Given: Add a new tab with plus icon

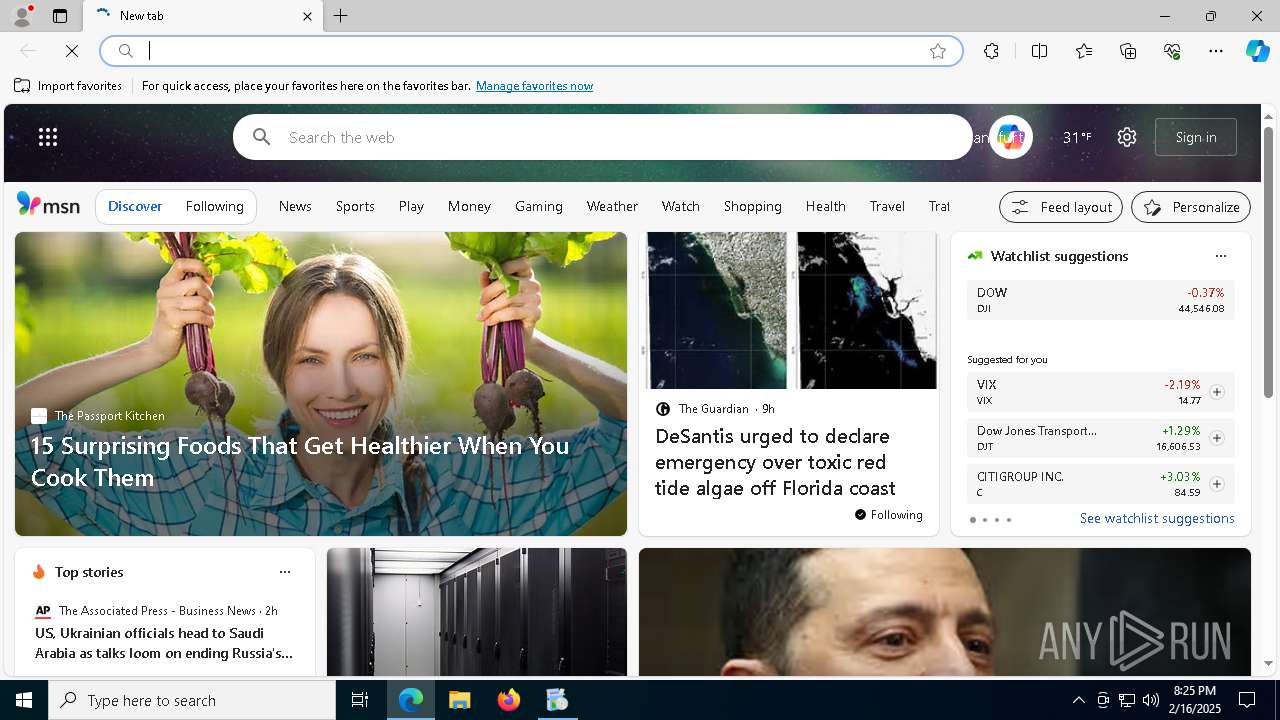Looking at the screenshot, I should click(341, 16).
